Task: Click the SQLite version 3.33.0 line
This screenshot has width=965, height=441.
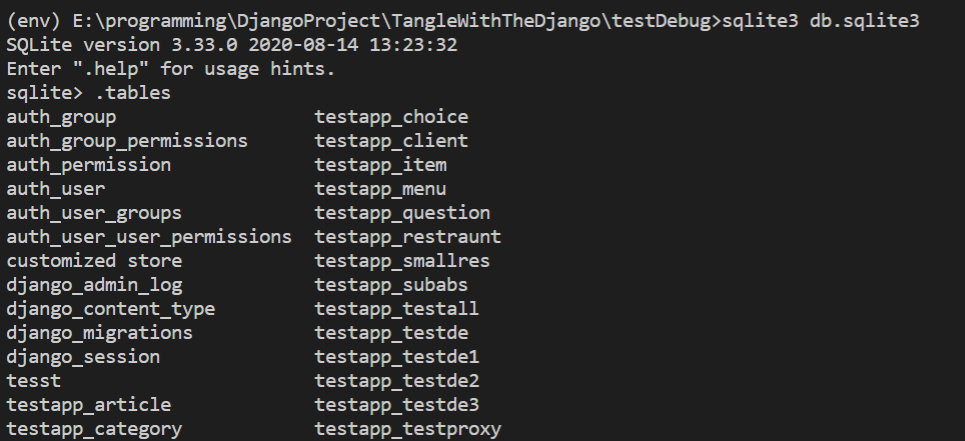Action: [x=232, y=45]
